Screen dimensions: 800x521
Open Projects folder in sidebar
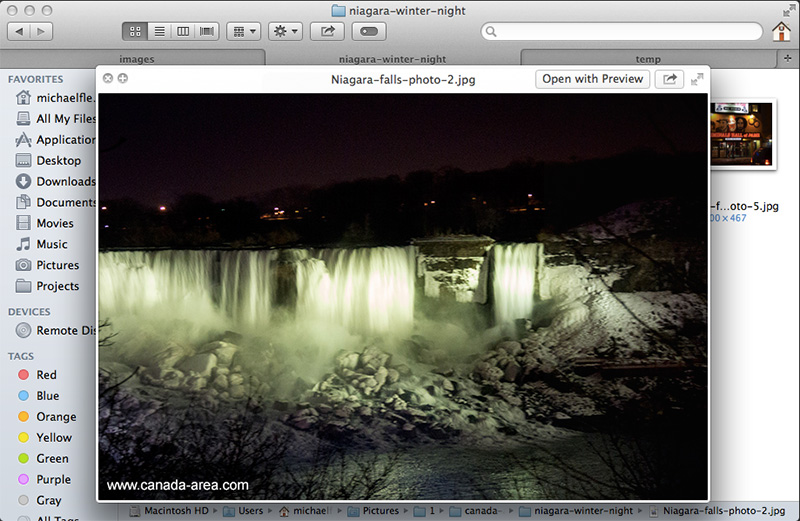coord(47,286)
